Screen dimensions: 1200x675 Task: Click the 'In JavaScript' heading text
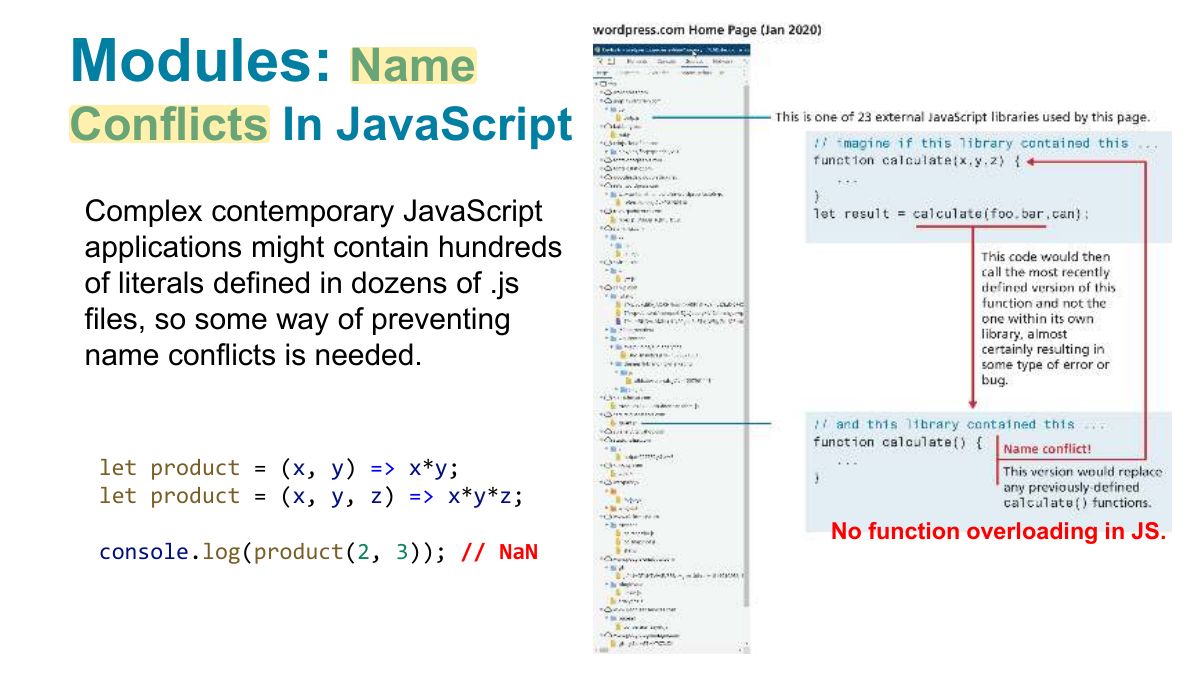[x=428, y=125]
